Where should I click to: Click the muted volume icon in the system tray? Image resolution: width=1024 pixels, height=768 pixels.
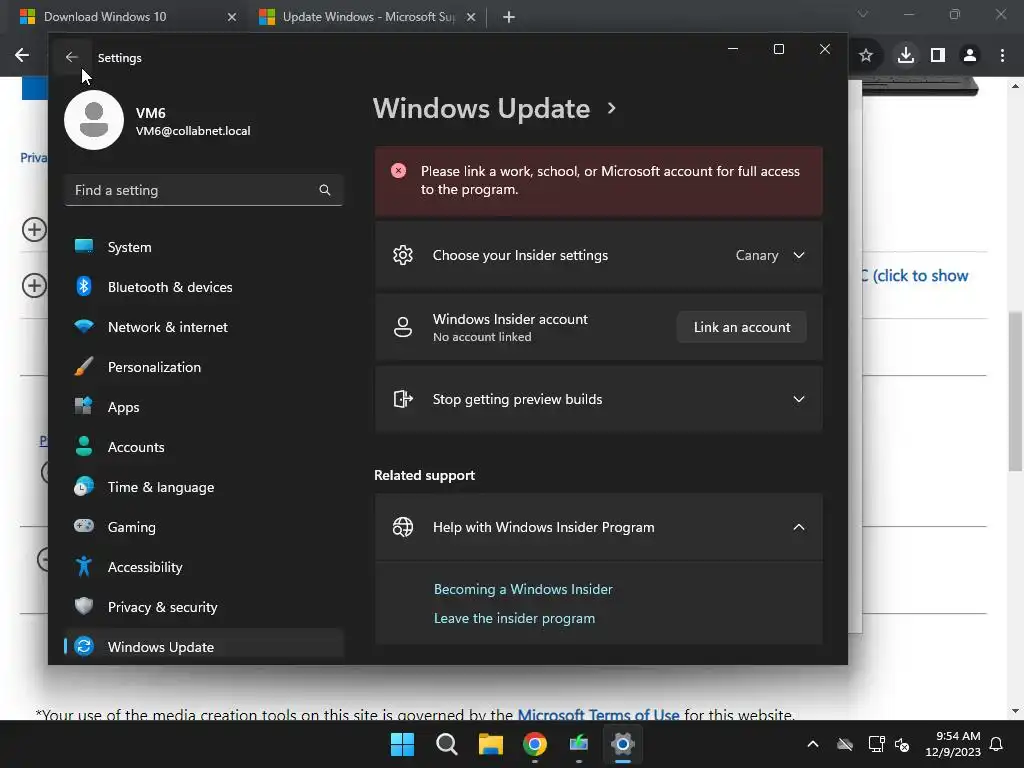coord(903,744)
